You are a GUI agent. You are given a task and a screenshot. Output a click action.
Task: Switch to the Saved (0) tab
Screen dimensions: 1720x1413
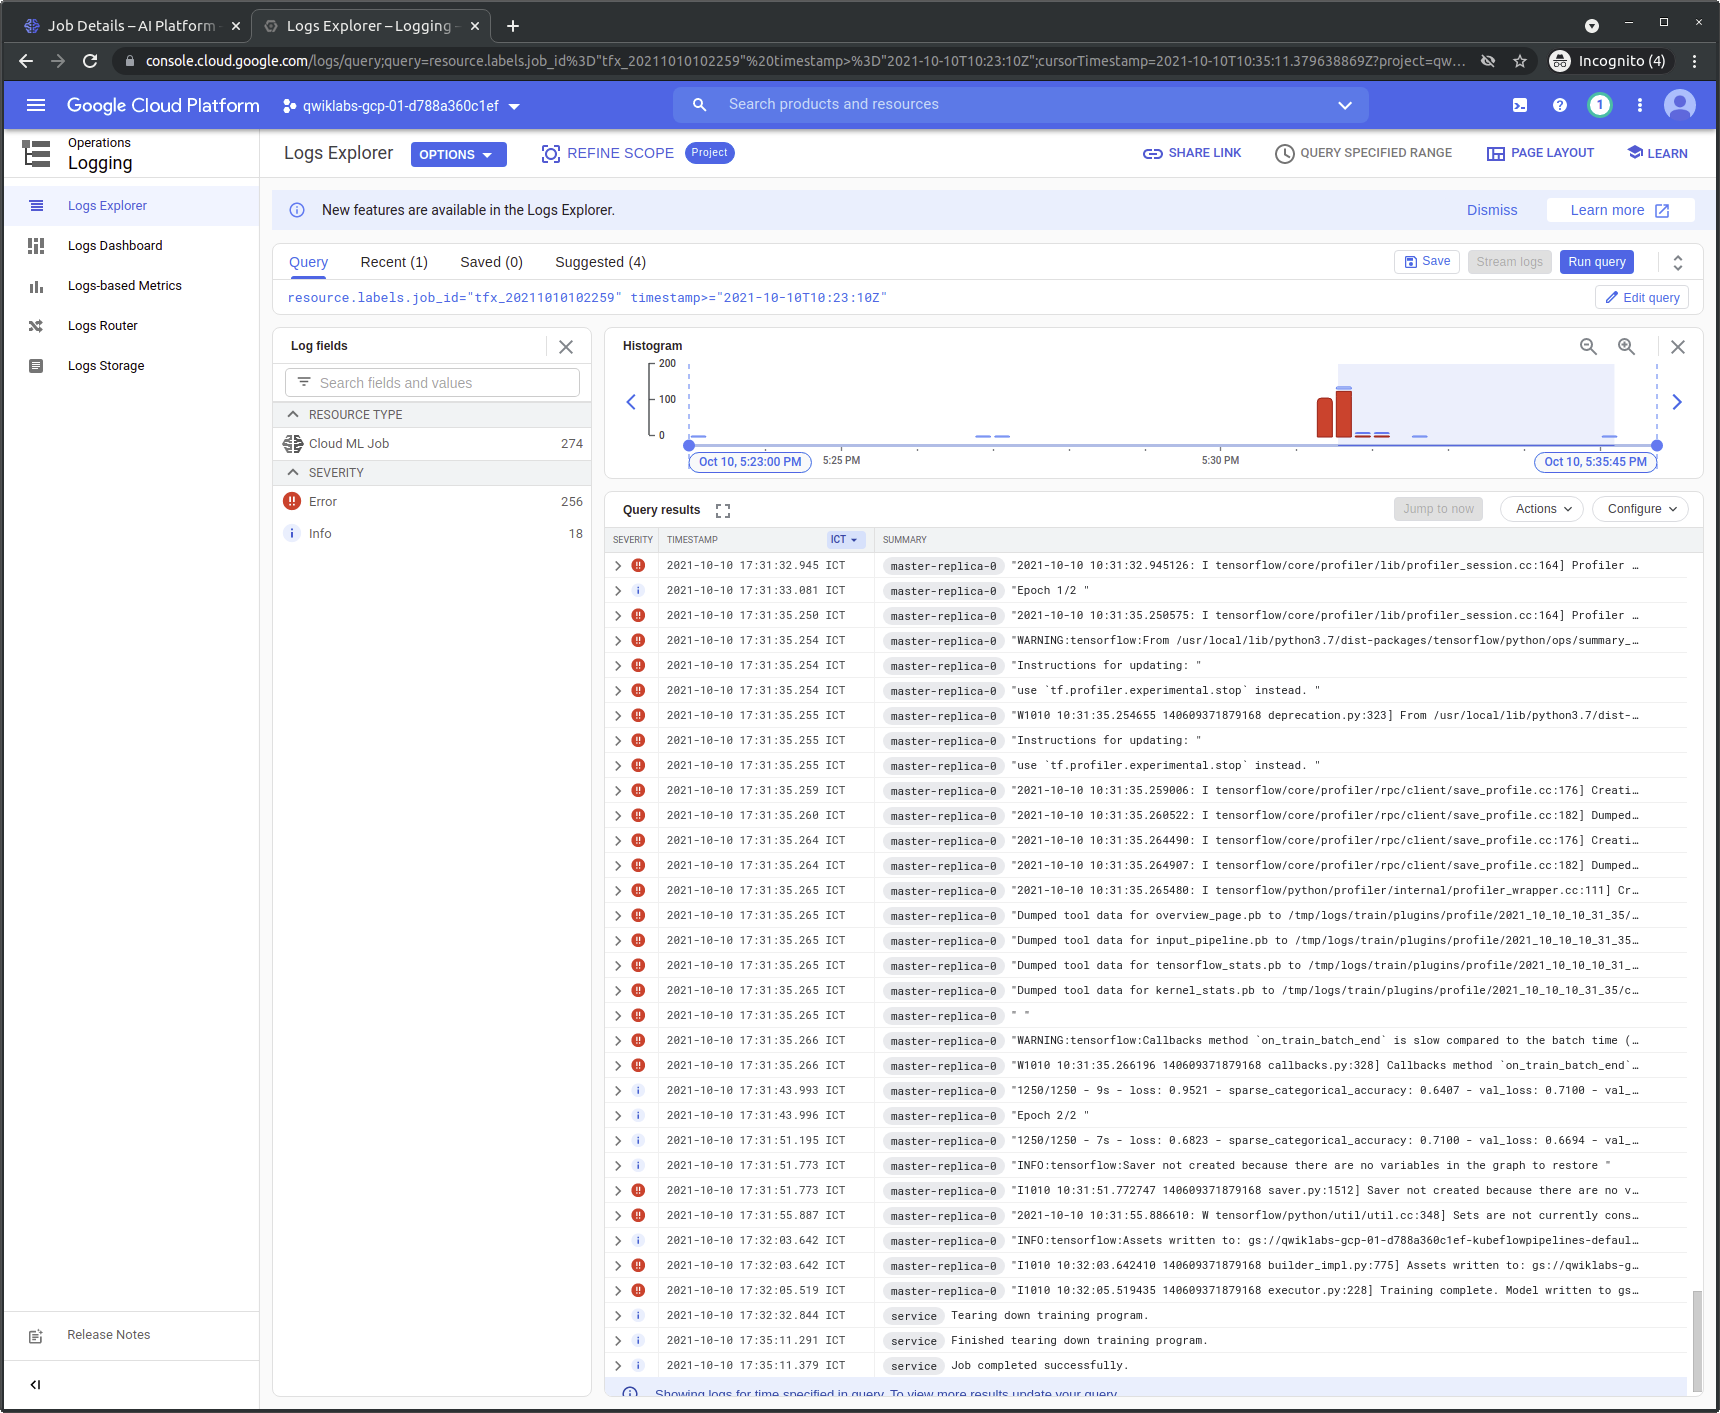point(491,262)
